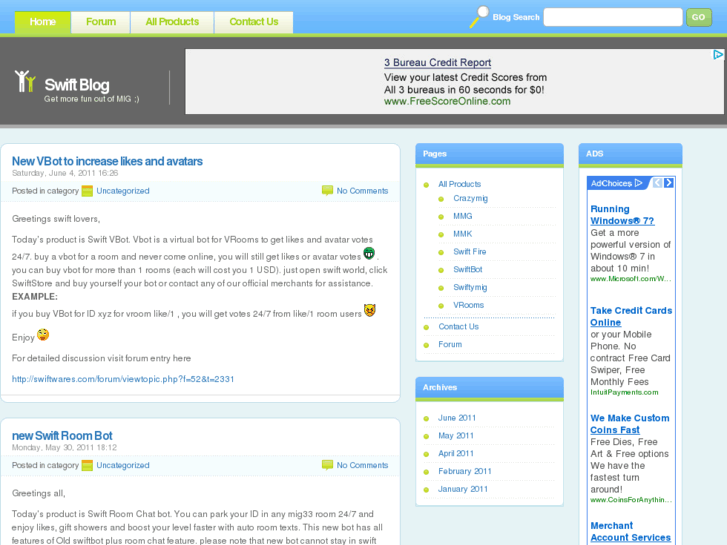Click the magnifying glass search icon
The width and height of the screenshot is (727, 545).
pos(479,17)
